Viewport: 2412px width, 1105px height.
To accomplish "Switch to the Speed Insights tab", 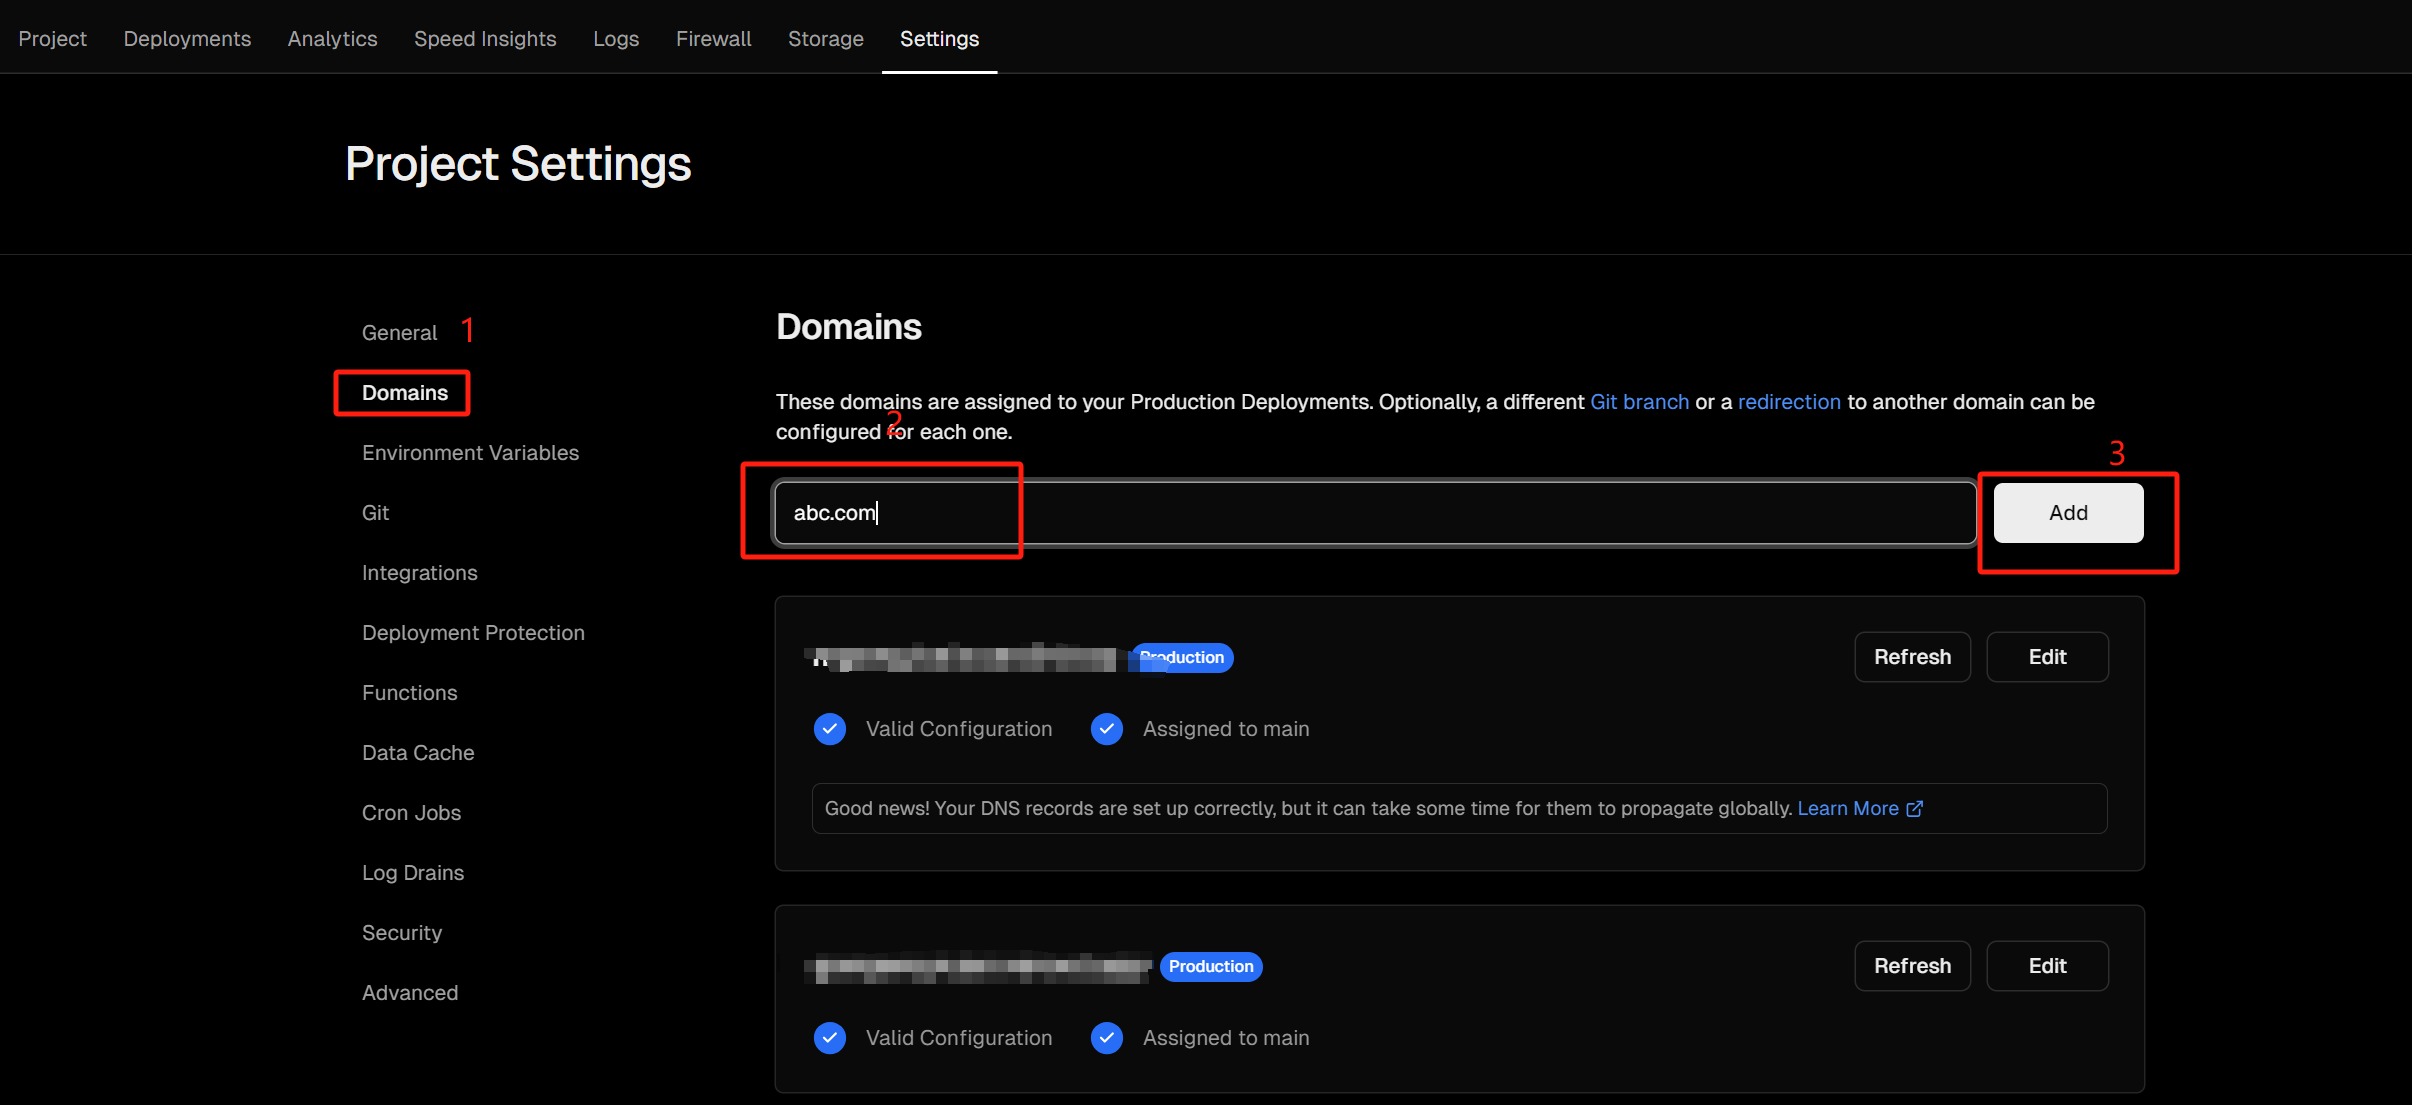I will click(485, 38).
